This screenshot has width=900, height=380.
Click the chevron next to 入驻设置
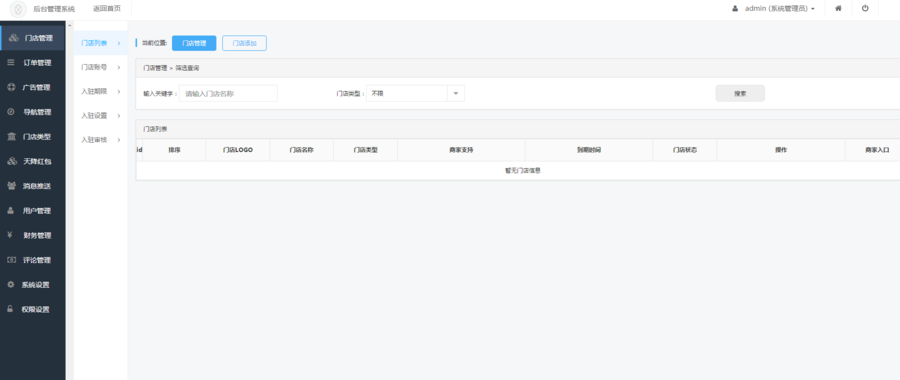pos(119,115)
